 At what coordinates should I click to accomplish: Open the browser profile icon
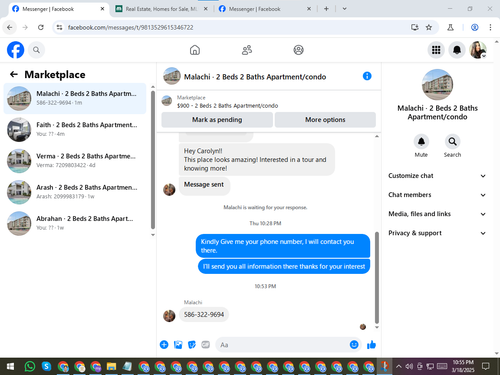[x=475, y=27]
